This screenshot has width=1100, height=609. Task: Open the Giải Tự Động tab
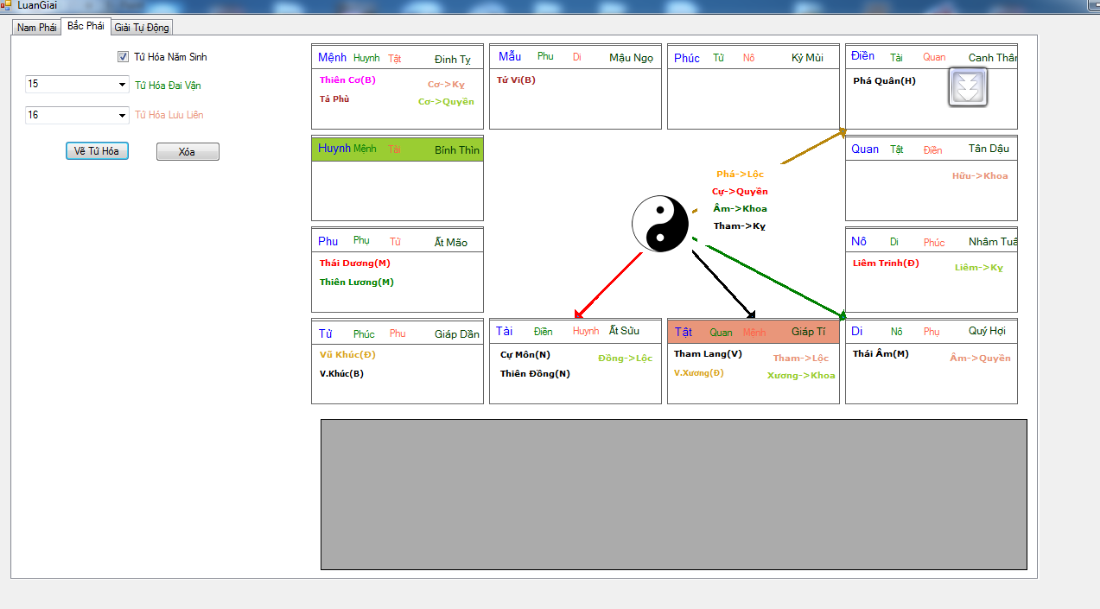pos(141,27)
